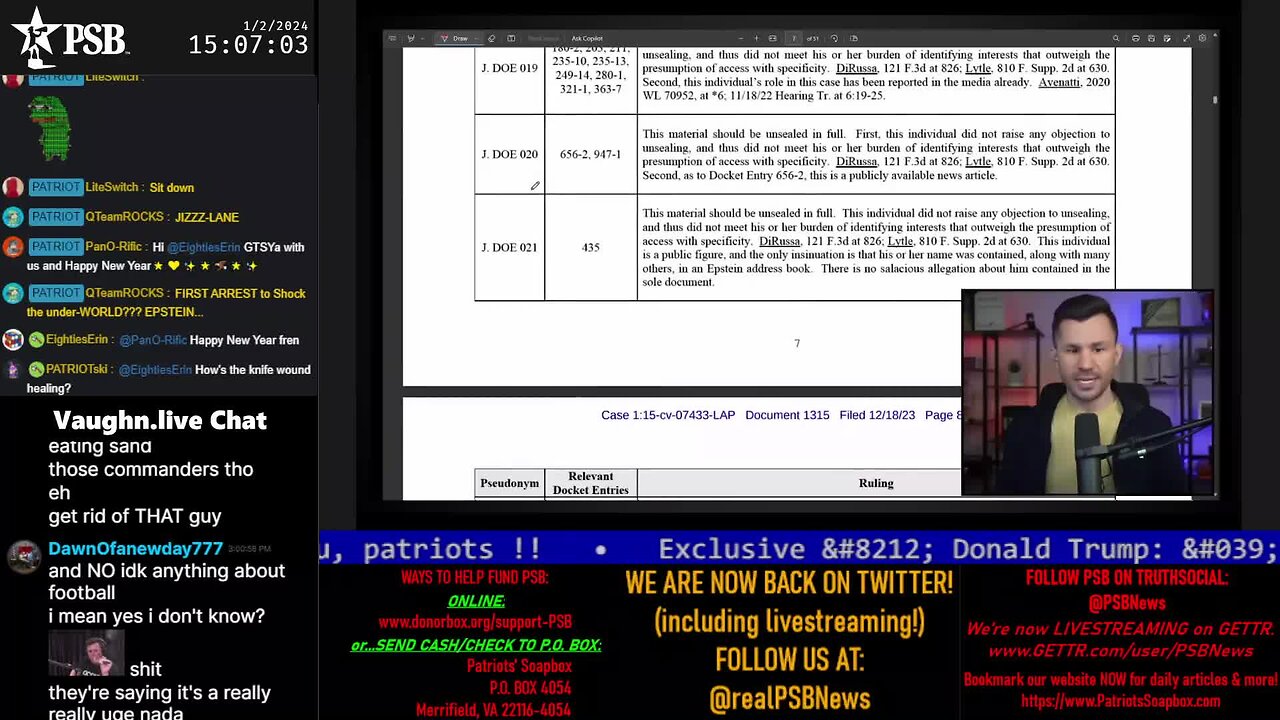Image resolution: width=1280 pixels, height=720 pixels.
Task: Click the Ruling column header
Action: tap(875, 483)
